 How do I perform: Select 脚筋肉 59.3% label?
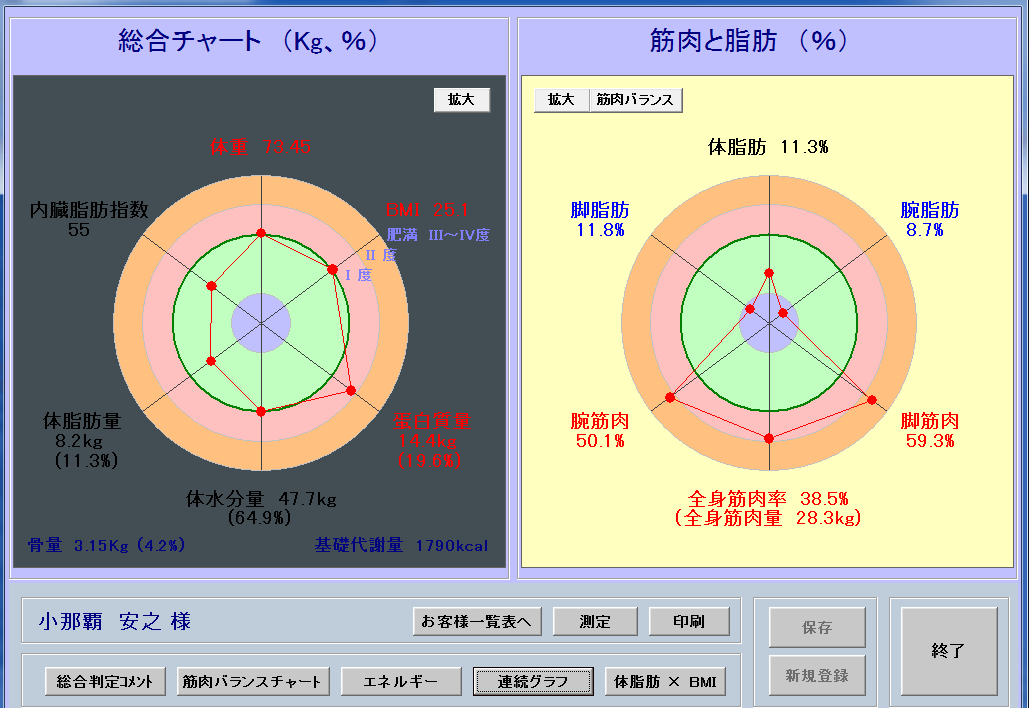point(929,431)
